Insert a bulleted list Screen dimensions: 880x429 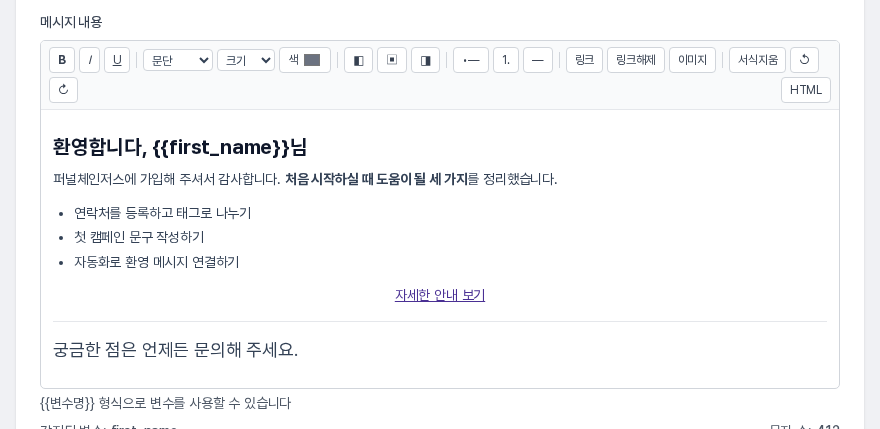[x=471, y=60]
